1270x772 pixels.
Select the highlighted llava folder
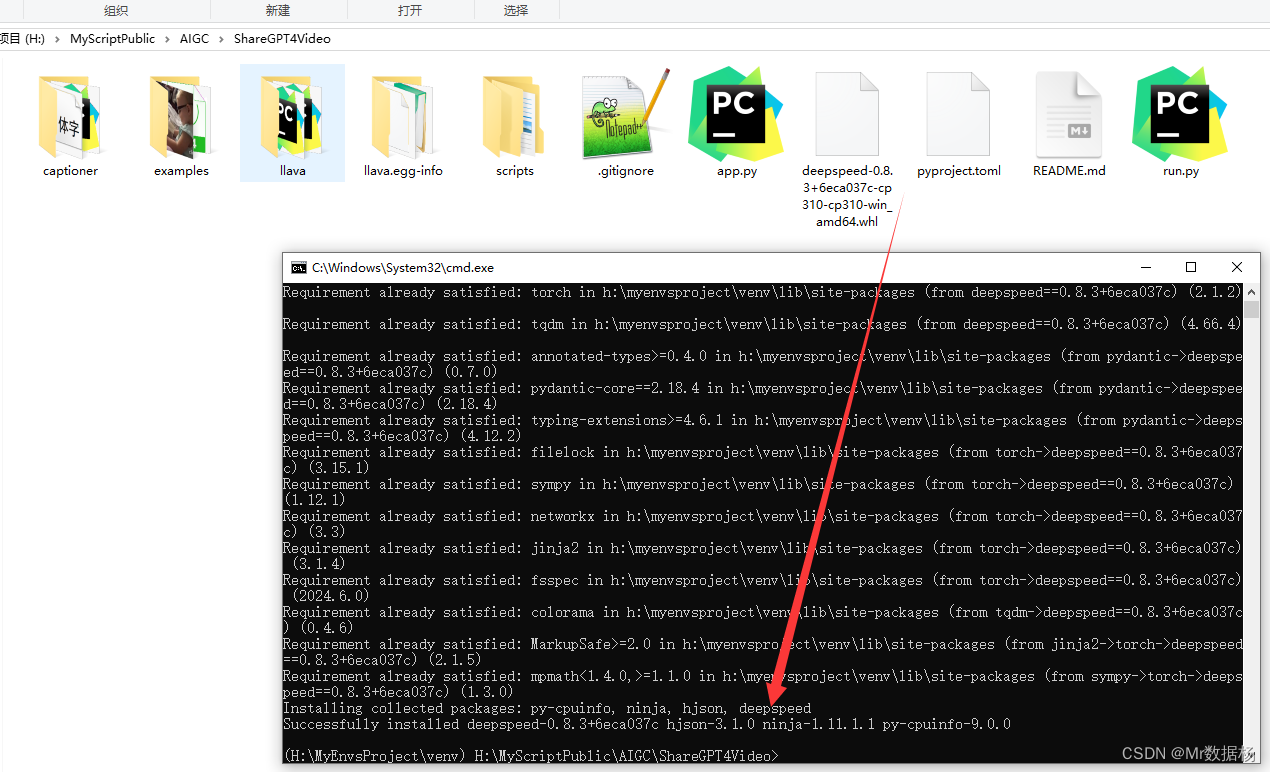point(292,115)
